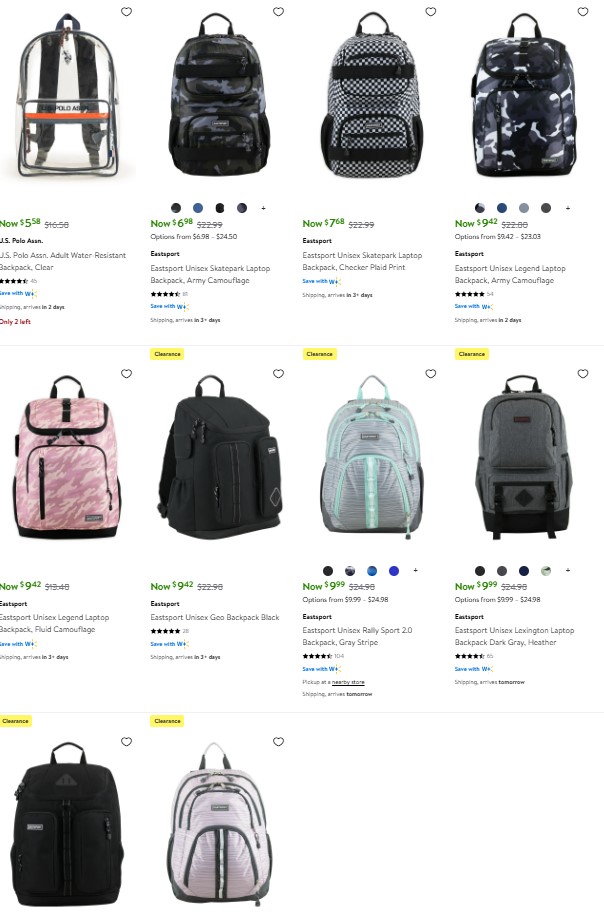This screenshot has width=604, height=914.
Task: Show more color options for Rally Sport backpack
Action: pyautogui.click(x=416, y=571)
